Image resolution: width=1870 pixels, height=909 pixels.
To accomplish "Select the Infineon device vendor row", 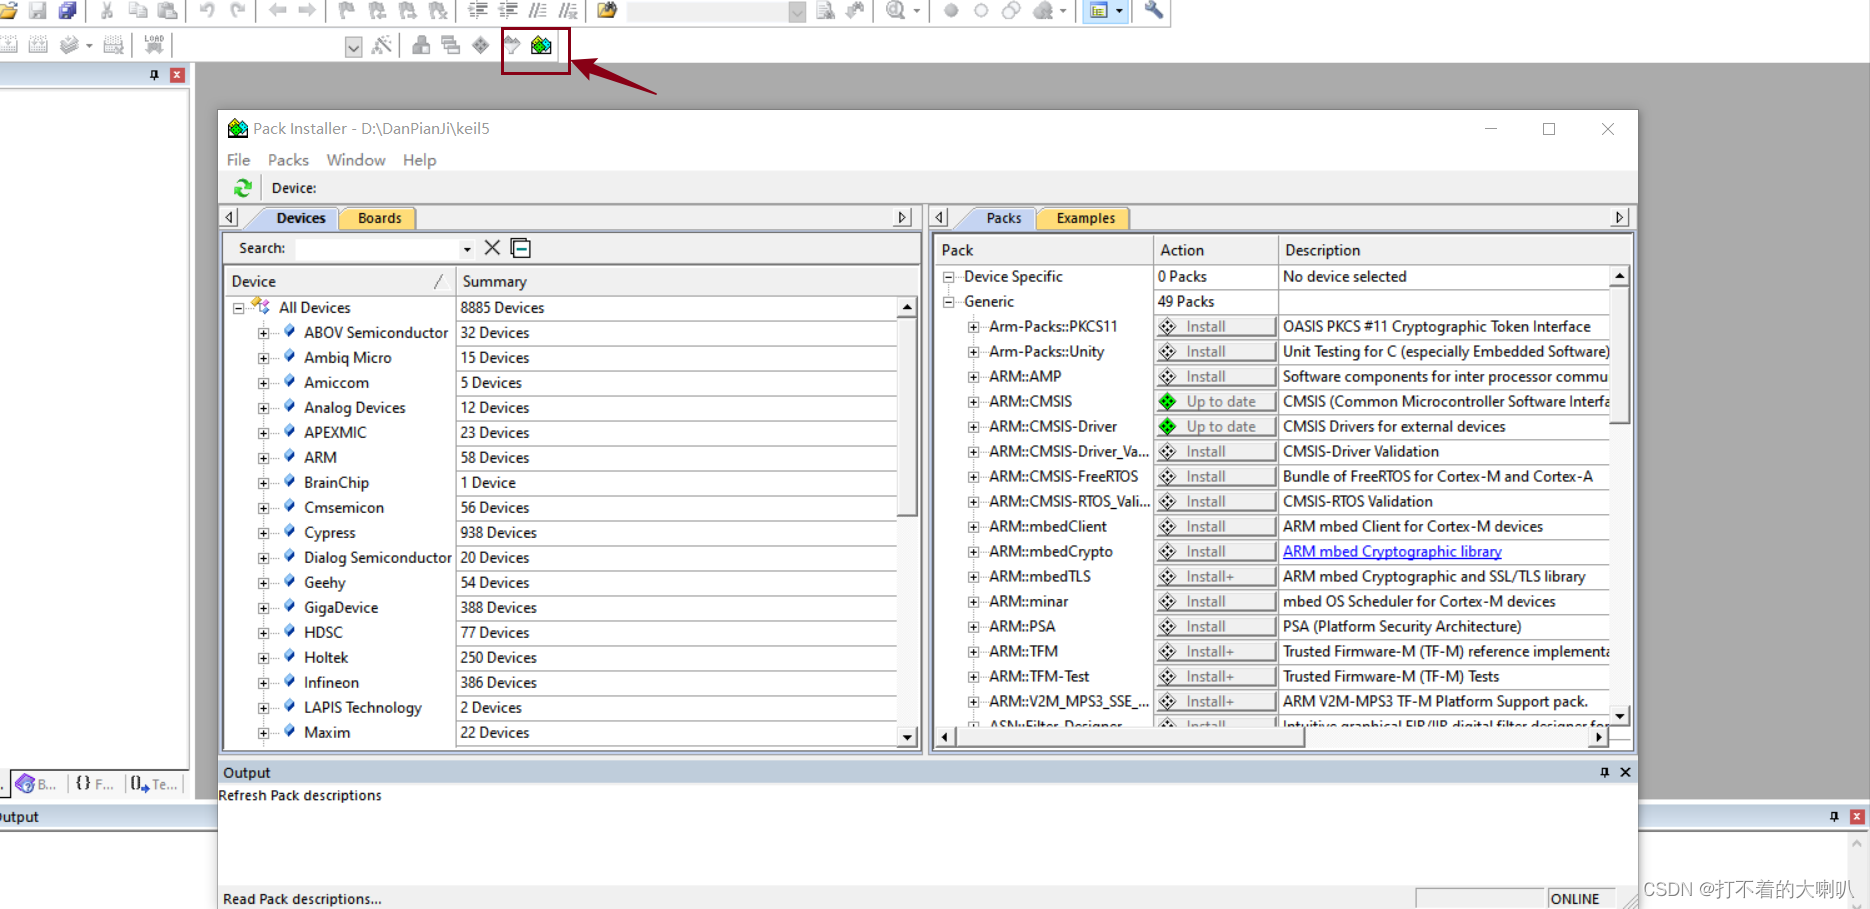I will coord(560,683).
